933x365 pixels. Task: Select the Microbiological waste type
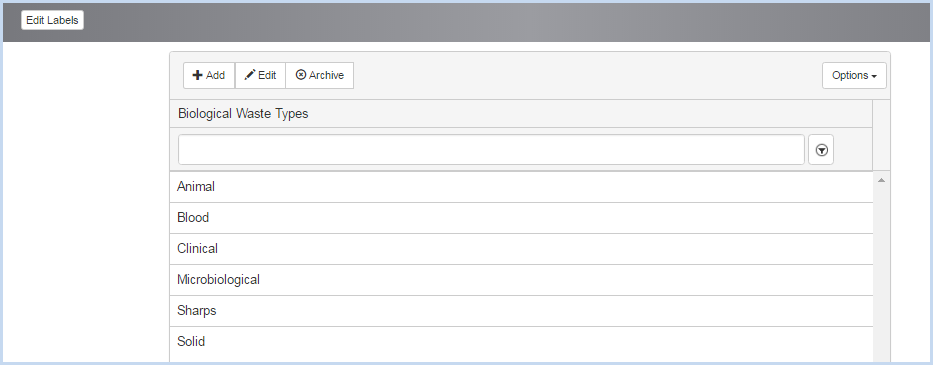point(521,280)
